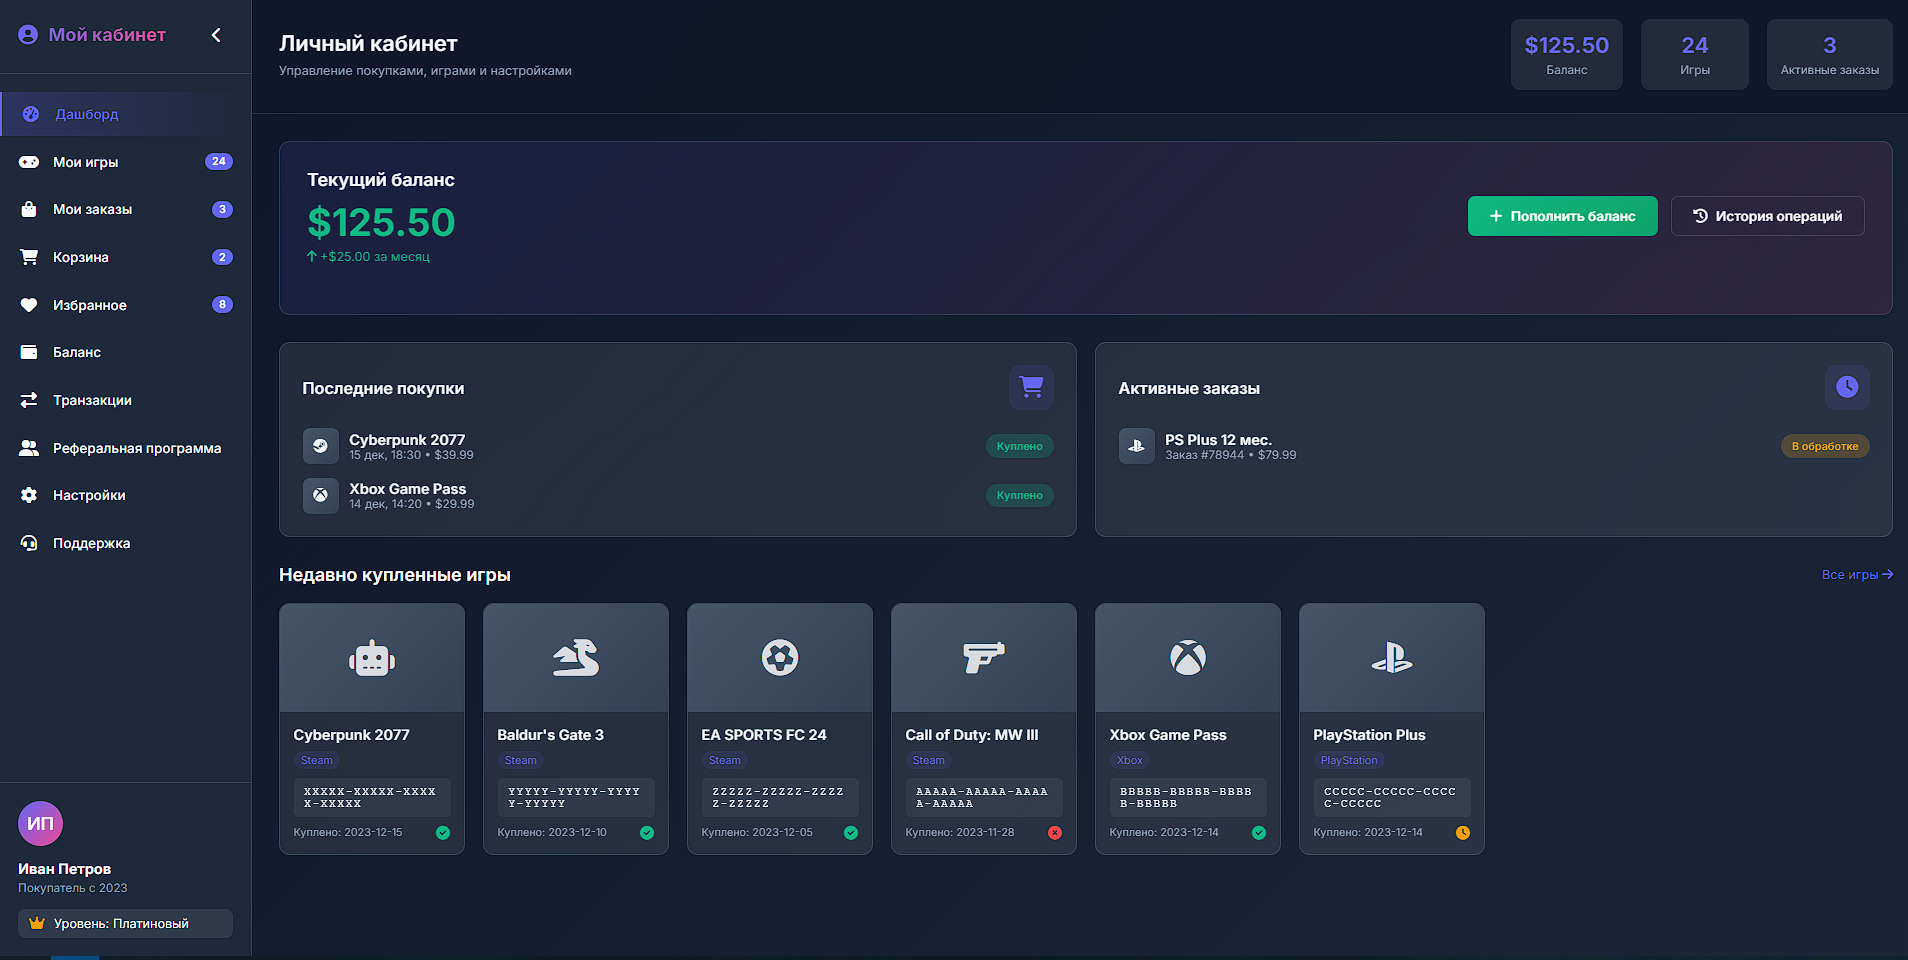Click the 8 badge on Избранное
This screenshot has width=1908, height=960.
click(222, 304)
